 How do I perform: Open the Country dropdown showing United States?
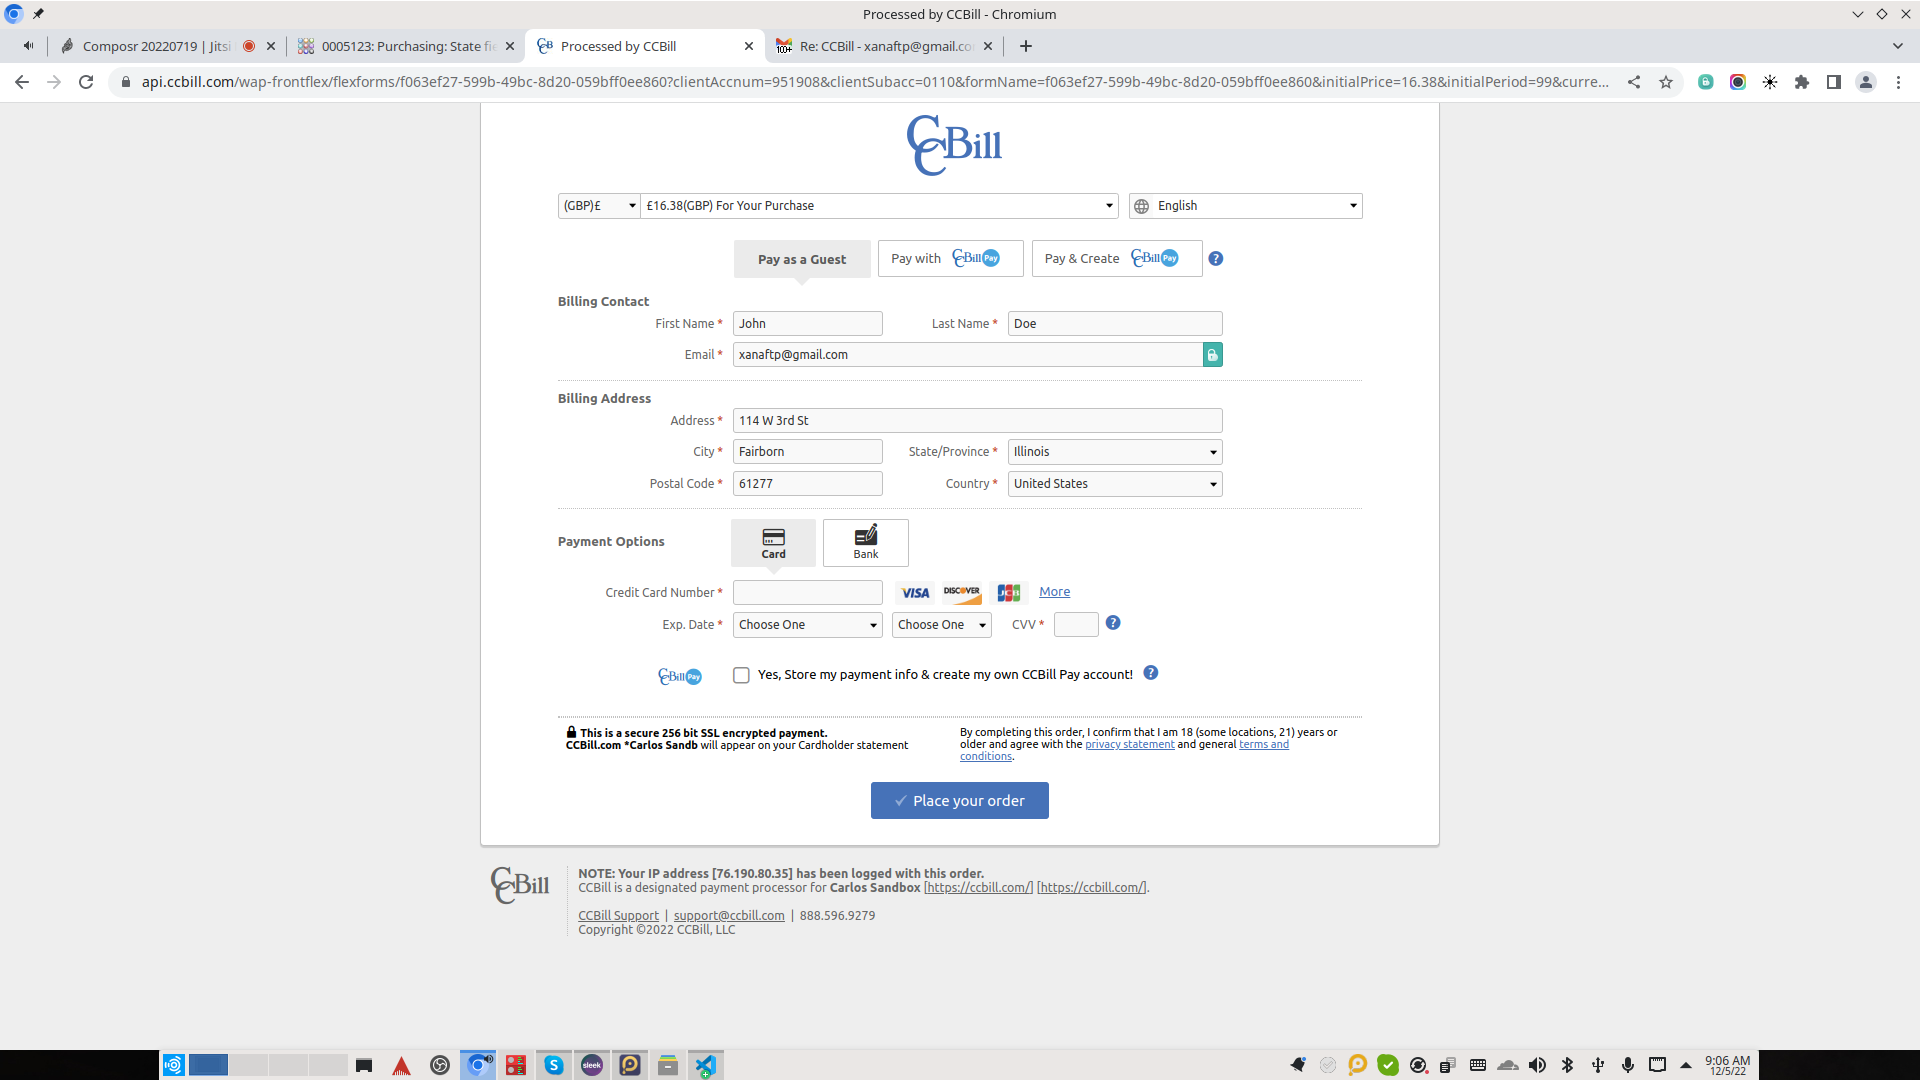click(x=1114, y=484)
